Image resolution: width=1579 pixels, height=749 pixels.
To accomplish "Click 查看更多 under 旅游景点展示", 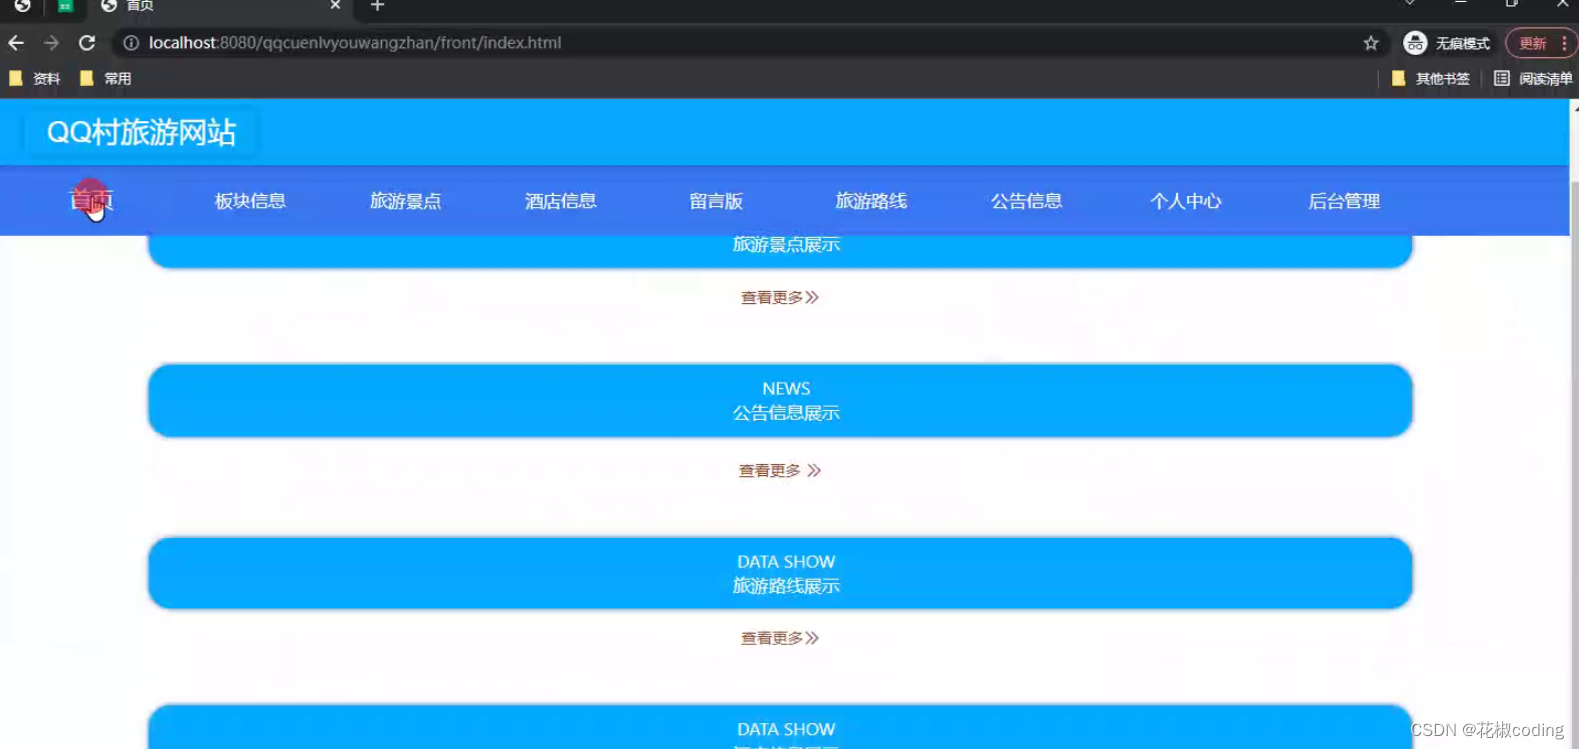I will coord(780,297).
